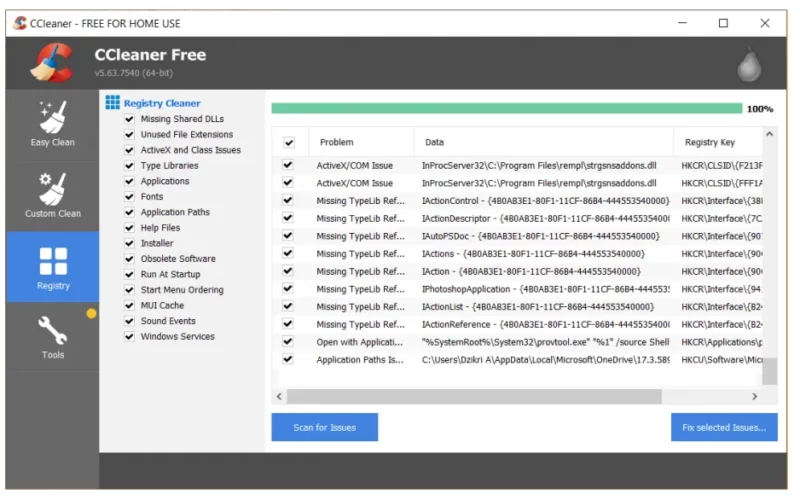Click the CCleaner logo in the header
Viewport: 800px width, 500px height.
tap(51, 63)
